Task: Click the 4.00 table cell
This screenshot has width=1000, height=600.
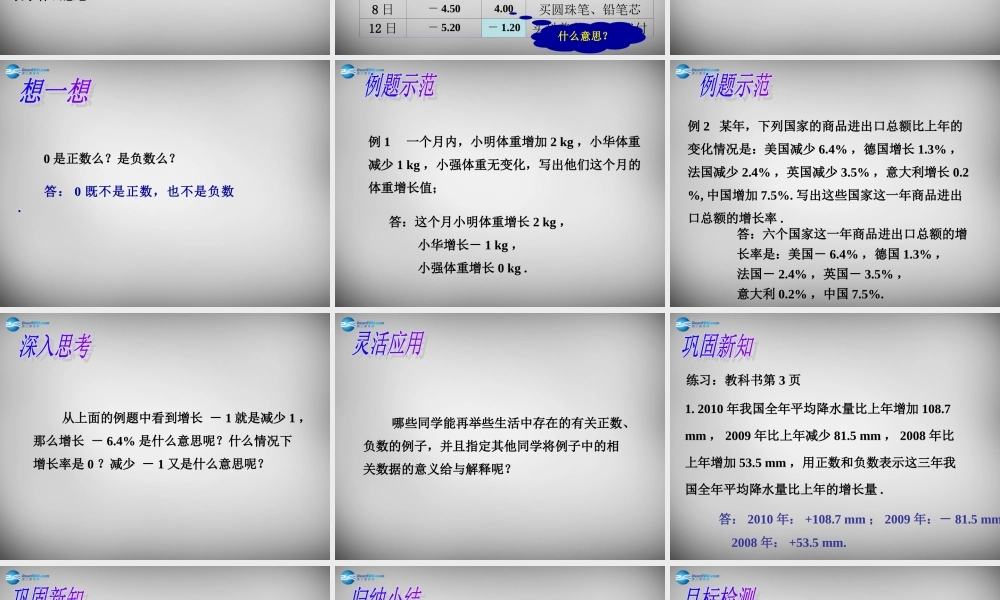Action: [504, 9]
